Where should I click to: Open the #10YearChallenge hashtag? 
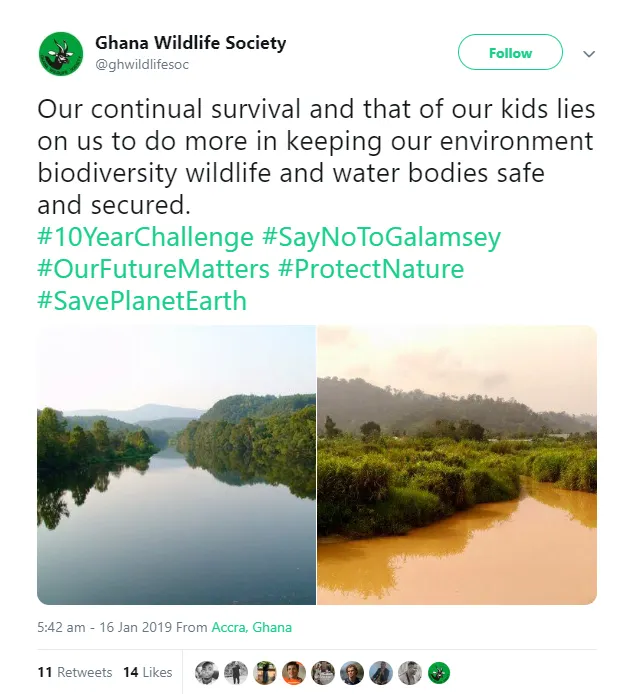145,238
